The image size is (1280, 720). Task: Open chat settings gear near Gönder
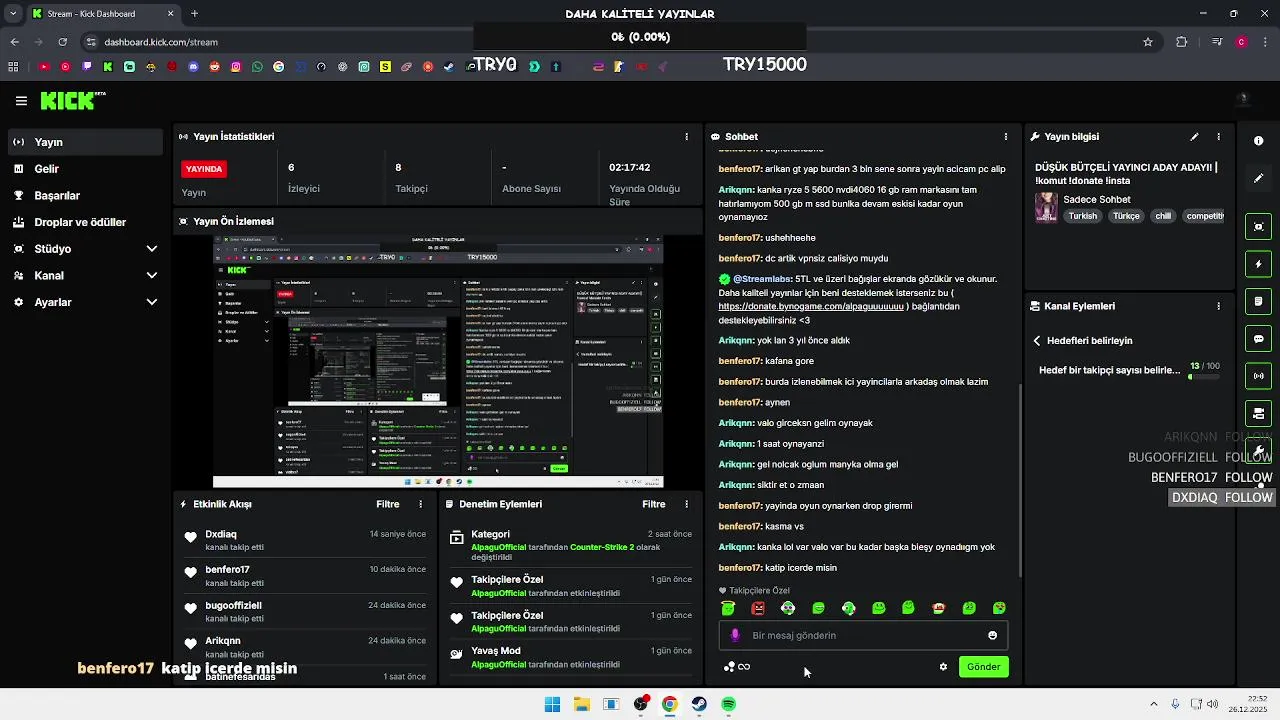pos(943,667)
